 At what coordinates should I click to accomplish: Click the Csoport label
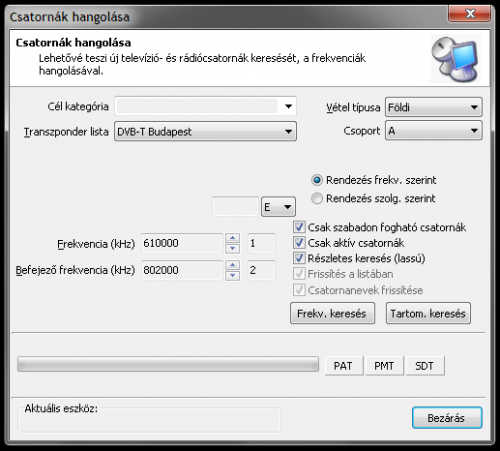[362, 131]
